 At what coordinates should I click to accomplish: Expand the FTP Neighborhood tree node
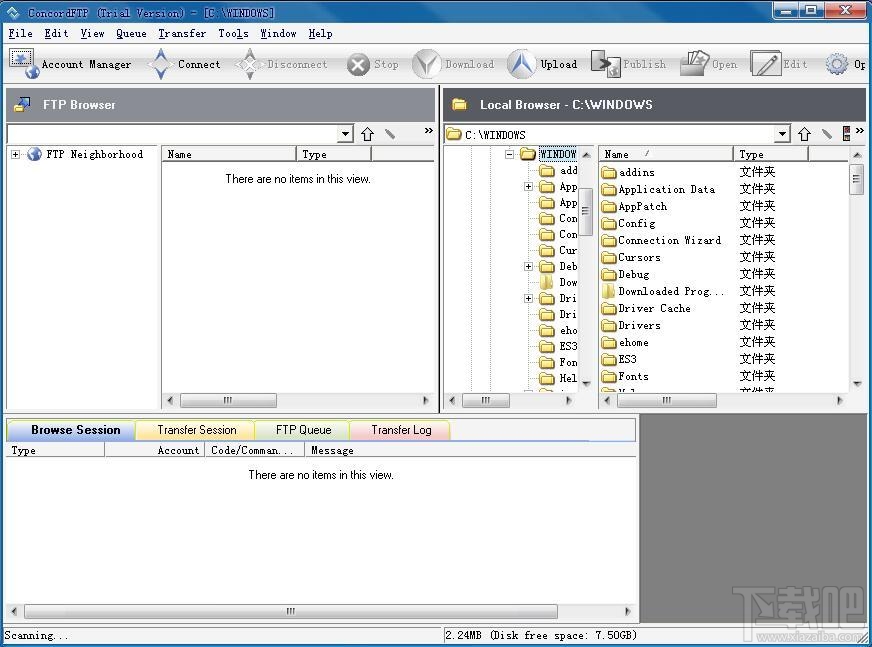(x=16, y=154)
